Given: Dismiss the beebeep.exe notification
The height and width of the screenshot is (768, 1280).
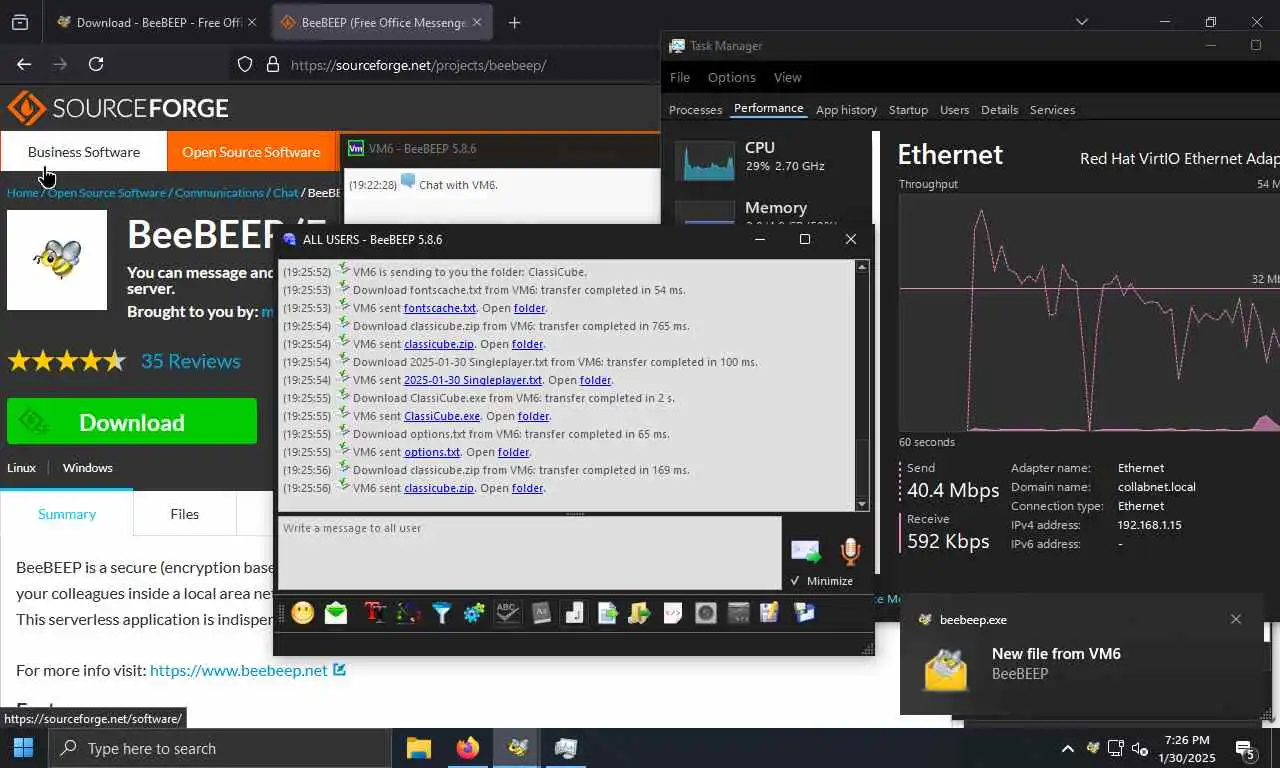Looking at the screenshot, I should (x=1236, y=619).
